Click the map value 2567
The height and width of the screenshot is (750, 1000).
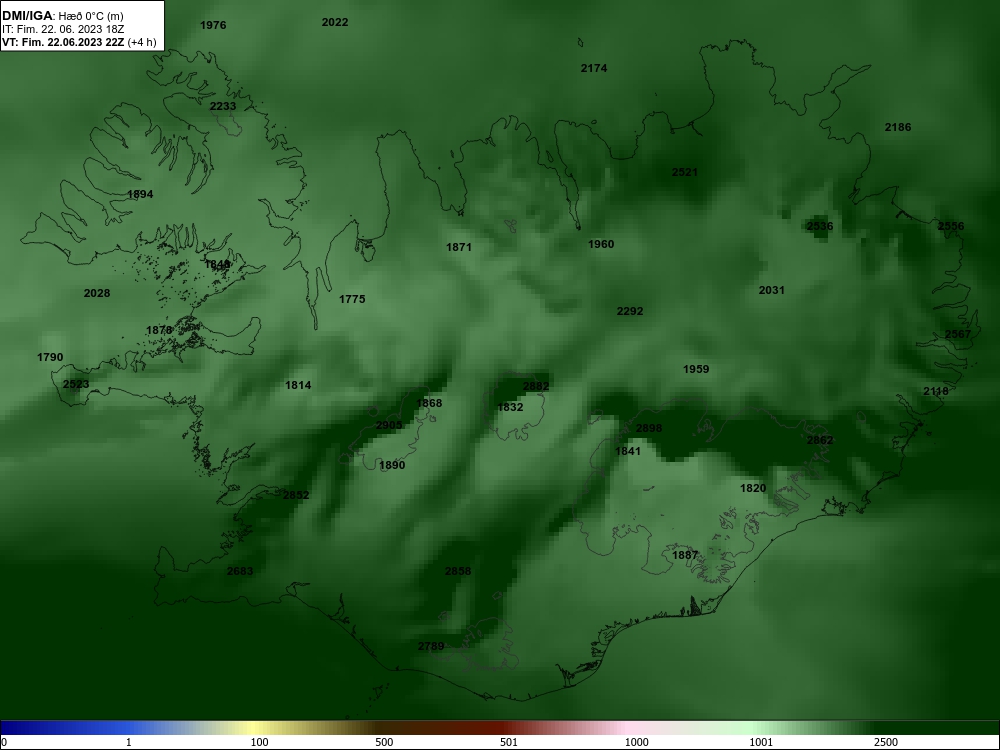pyautogui.click(x=958, y=334)
